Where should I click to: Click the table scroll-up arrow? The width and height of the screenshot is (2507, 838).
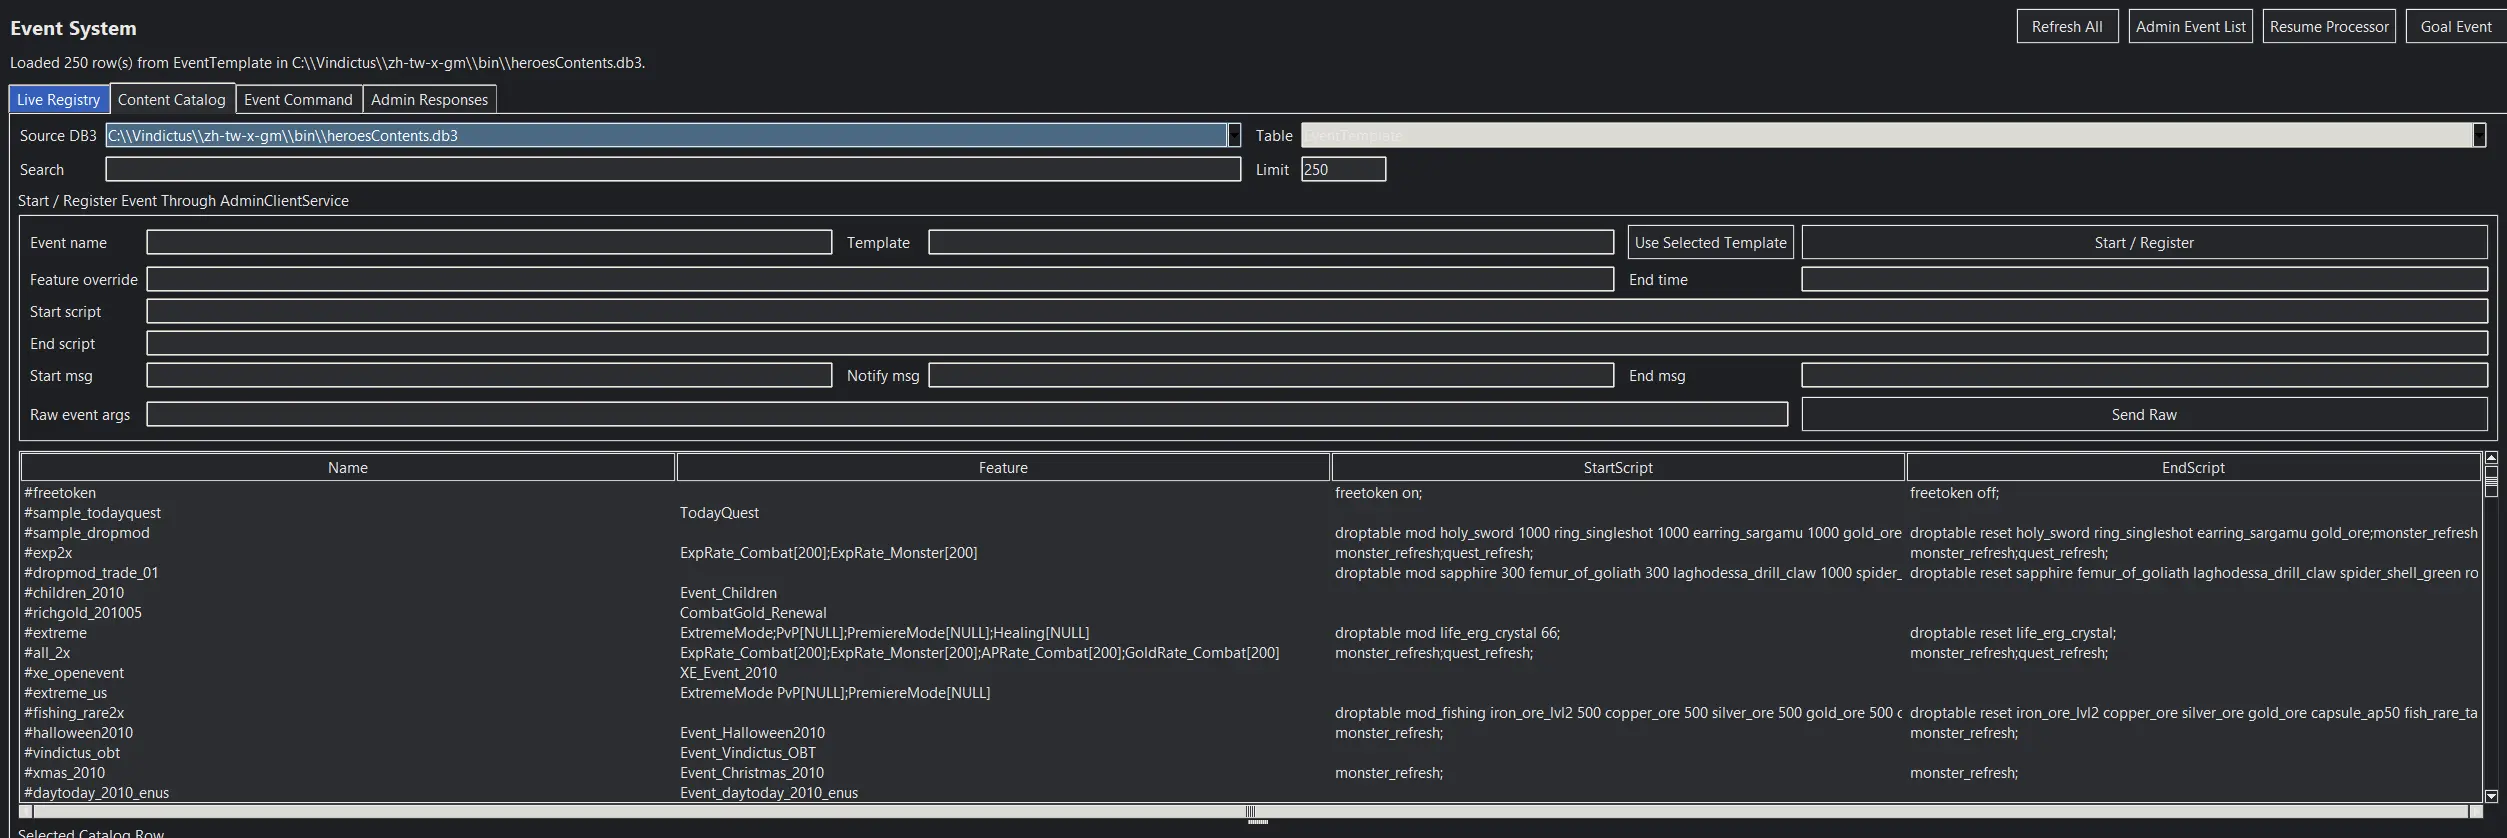pyautogui.click(x=2491, y=458)
